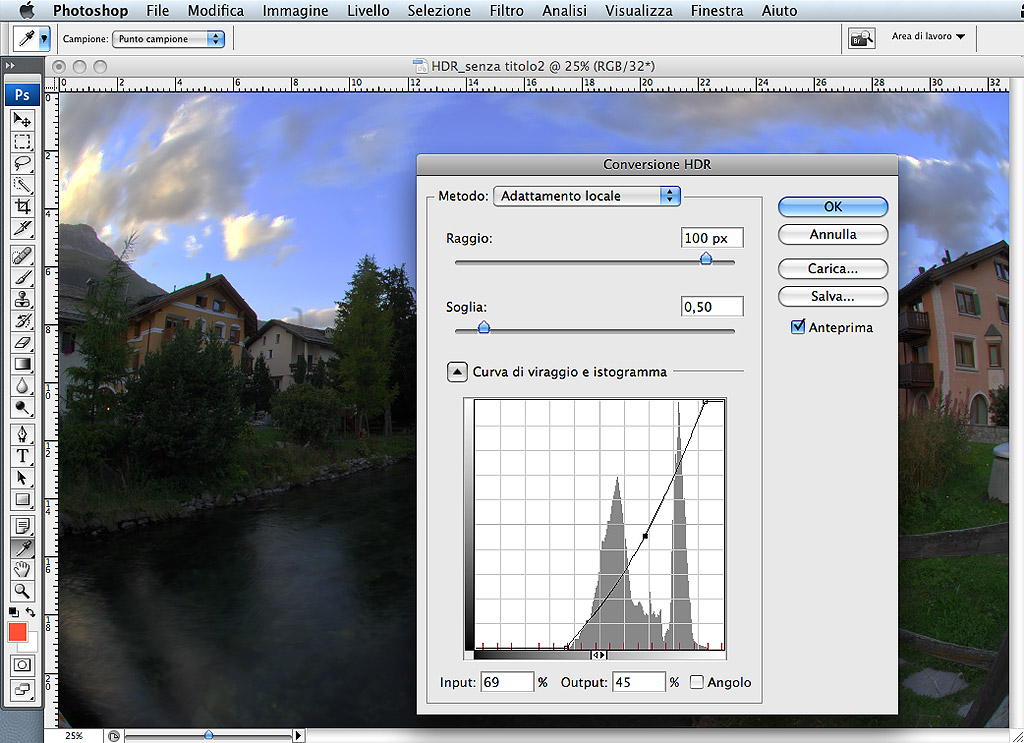Select the Eyedropper tool in the toolbox
This screenshot has width=1024, height=743.
(x=22, y=548)
